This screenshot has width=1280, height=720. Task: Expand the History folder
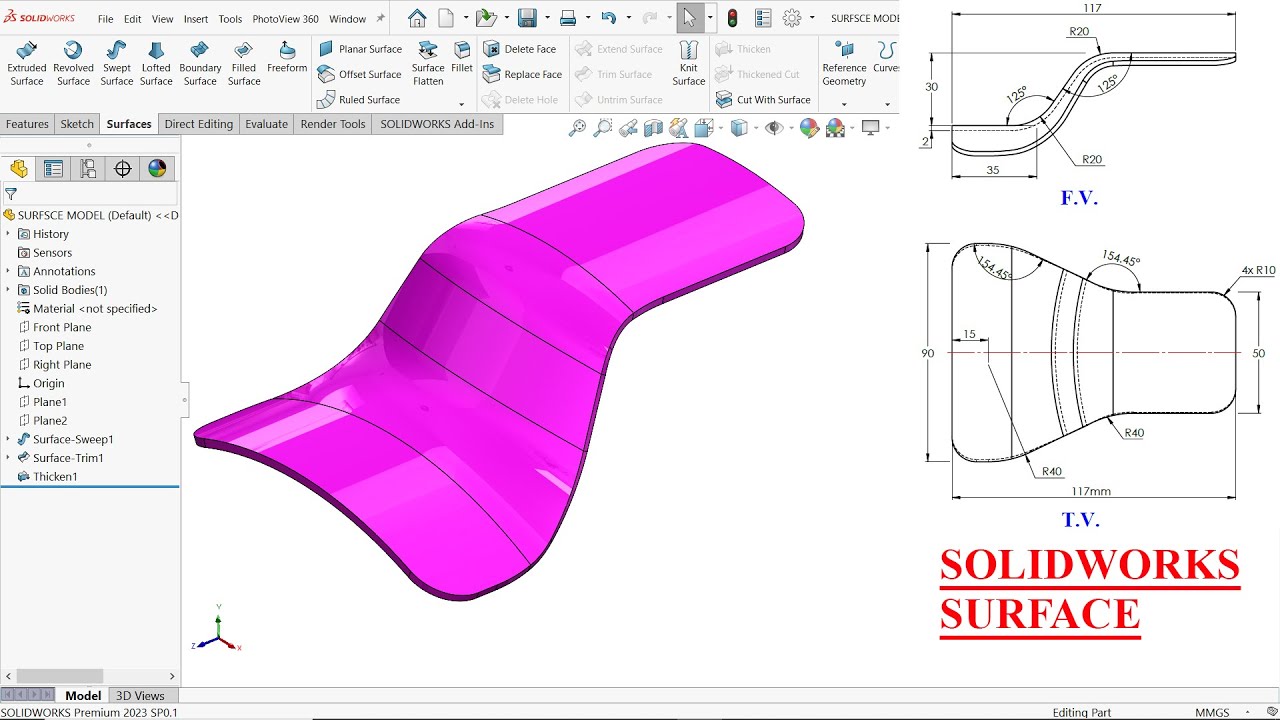(8, 234)
